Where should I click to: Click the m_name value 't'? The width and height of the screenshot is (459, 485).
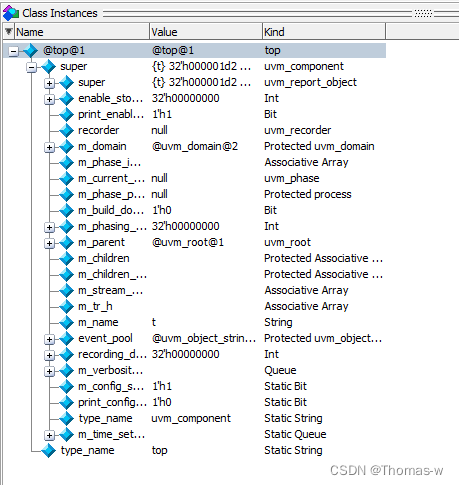[154, 322]
